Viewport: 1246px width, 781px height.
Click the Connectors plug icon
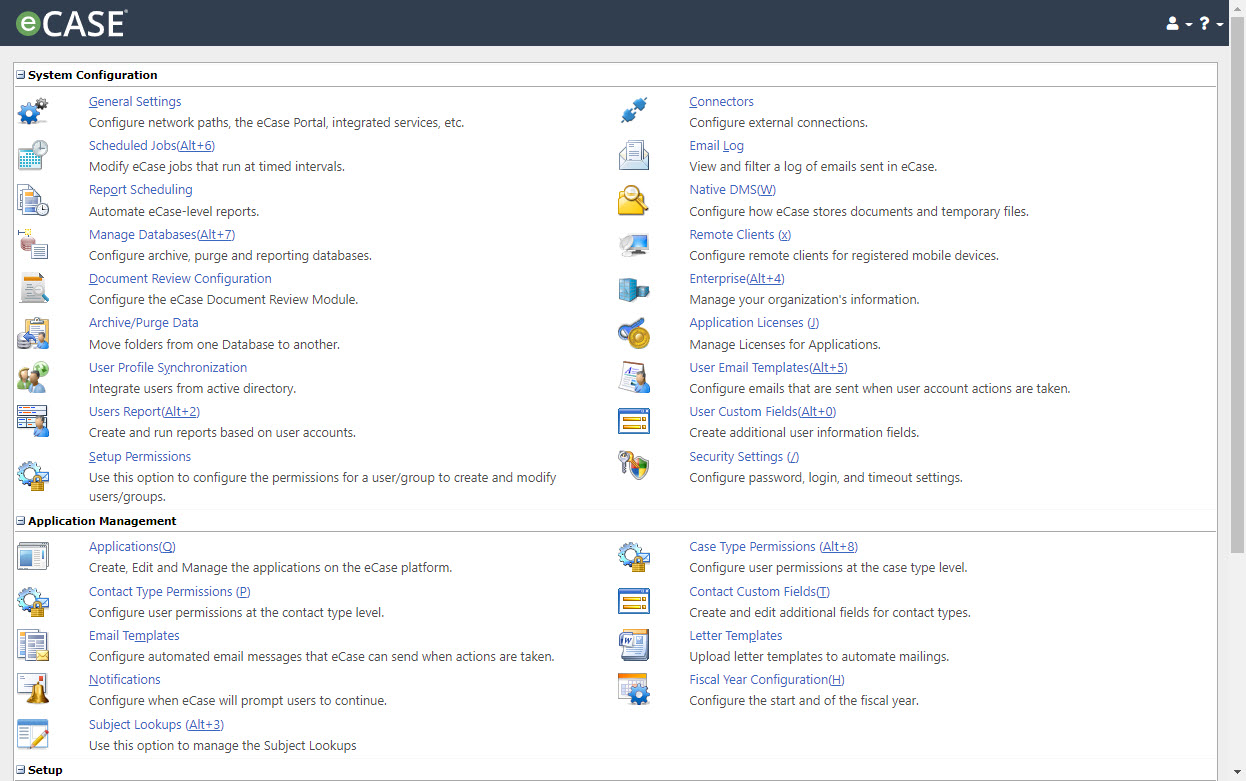click(634, 111)
